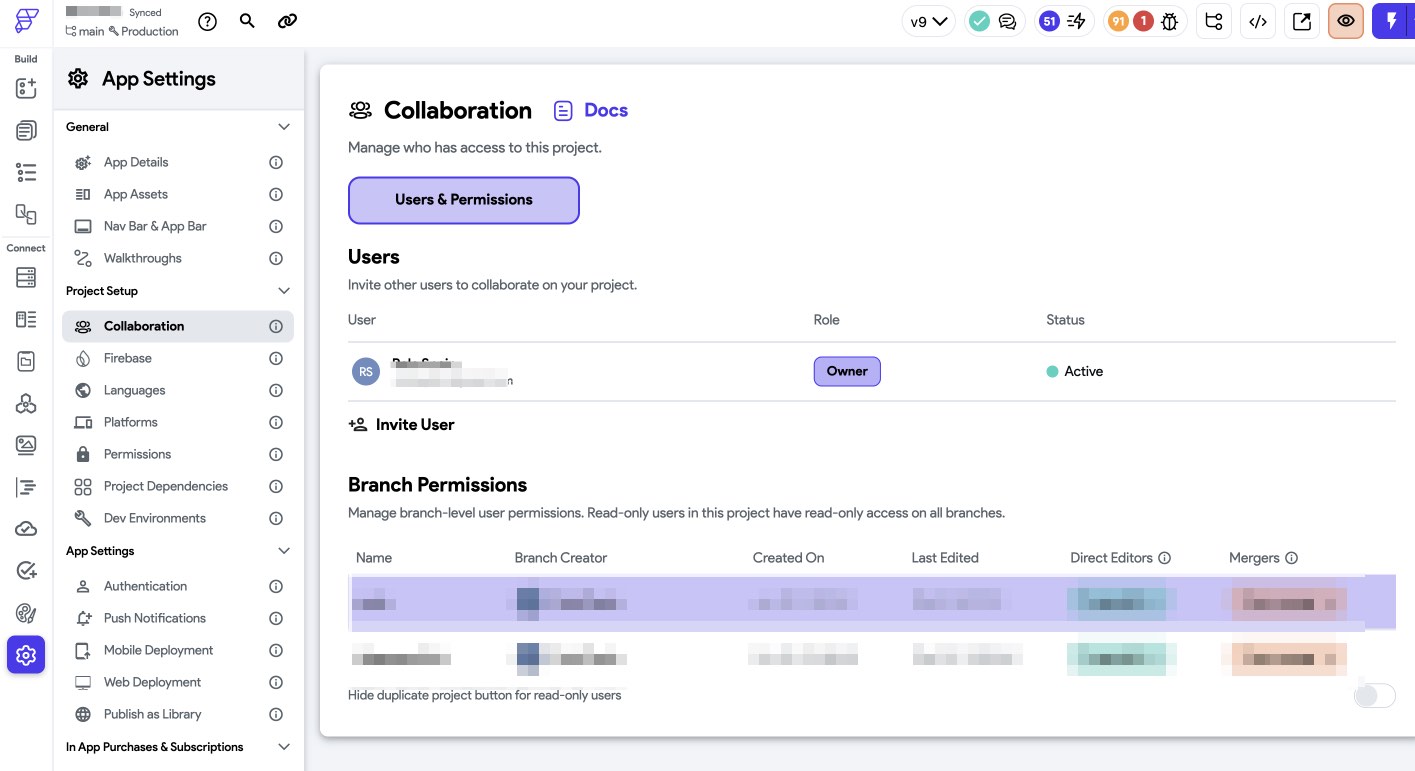
Task: Click the open-in-new-window share icon
Action: [x=1302, y=21]
